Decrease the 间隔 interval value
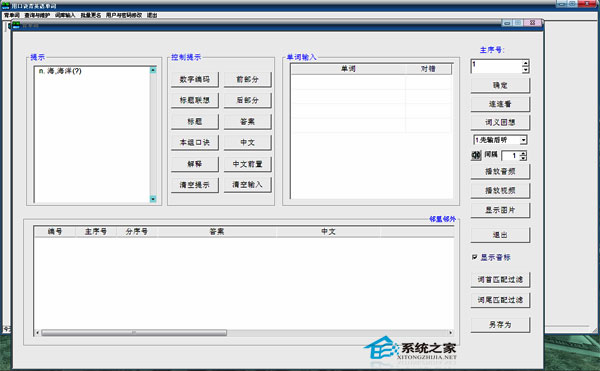 point(523,158)
